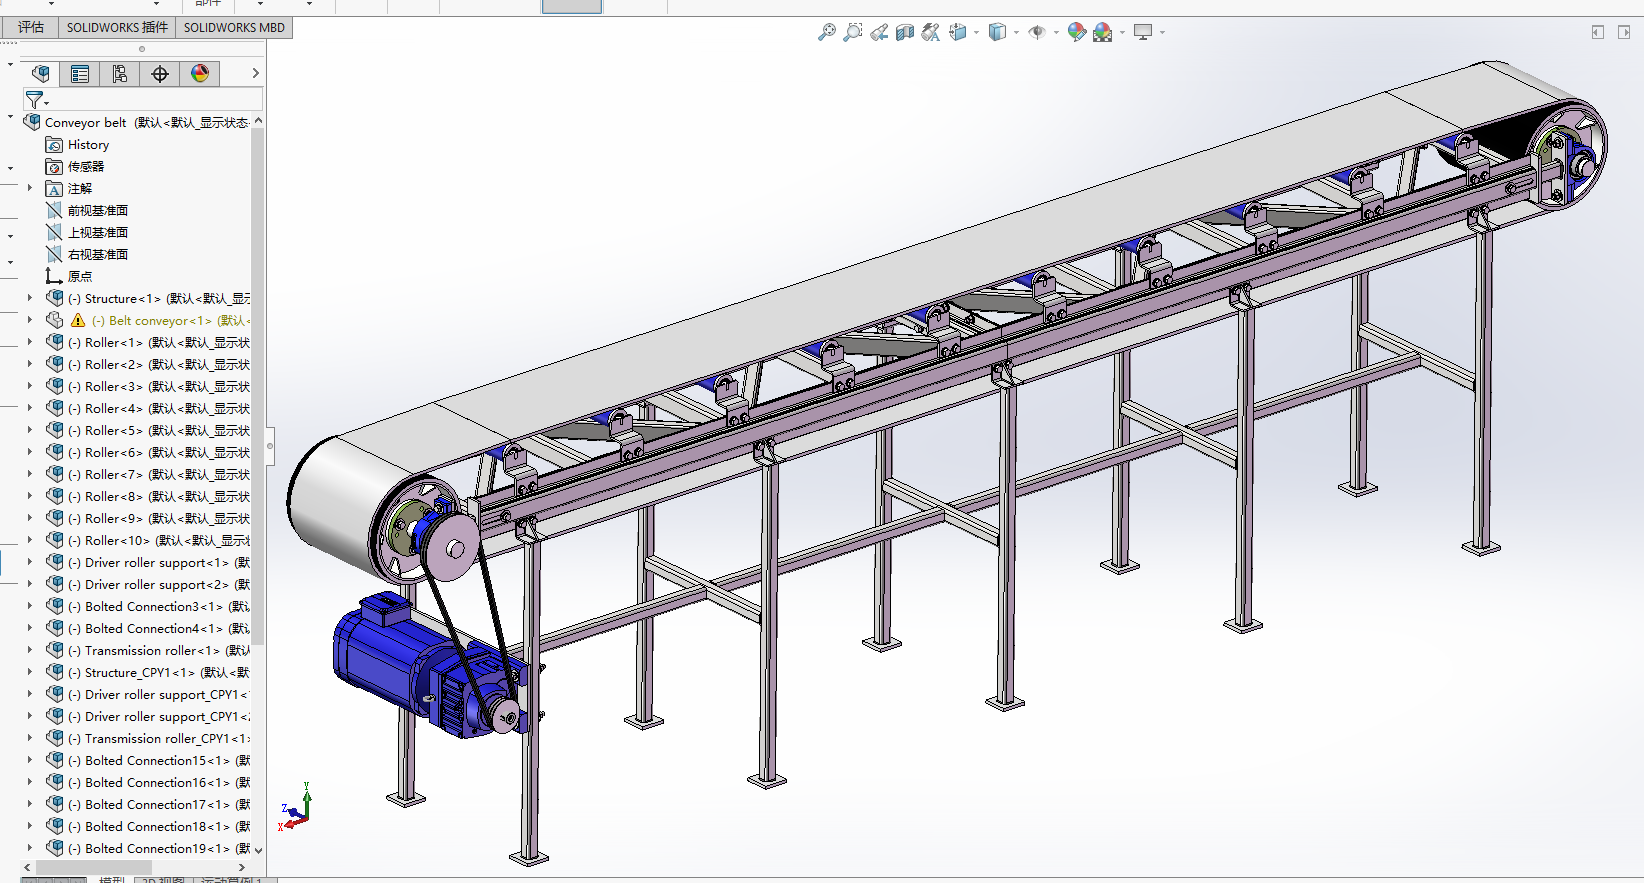This screenshot has height=883, width=1644.
Task: Open the Apply Scene dropdown arrow
Action: (1122, 32)
